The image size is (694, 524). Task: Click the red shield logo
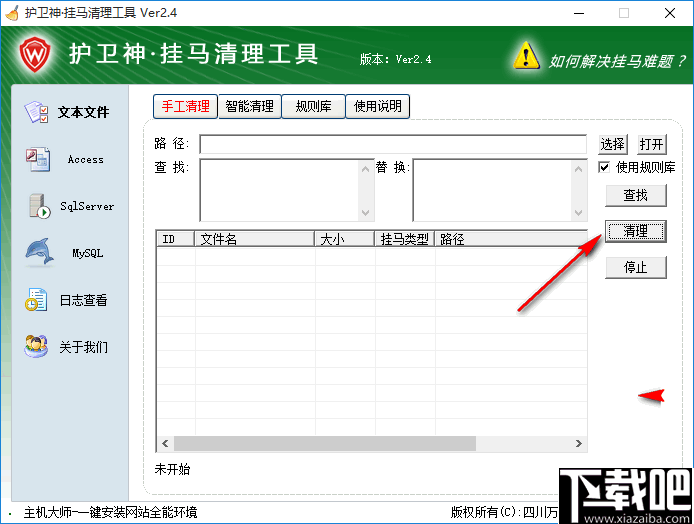coord(35,54)
